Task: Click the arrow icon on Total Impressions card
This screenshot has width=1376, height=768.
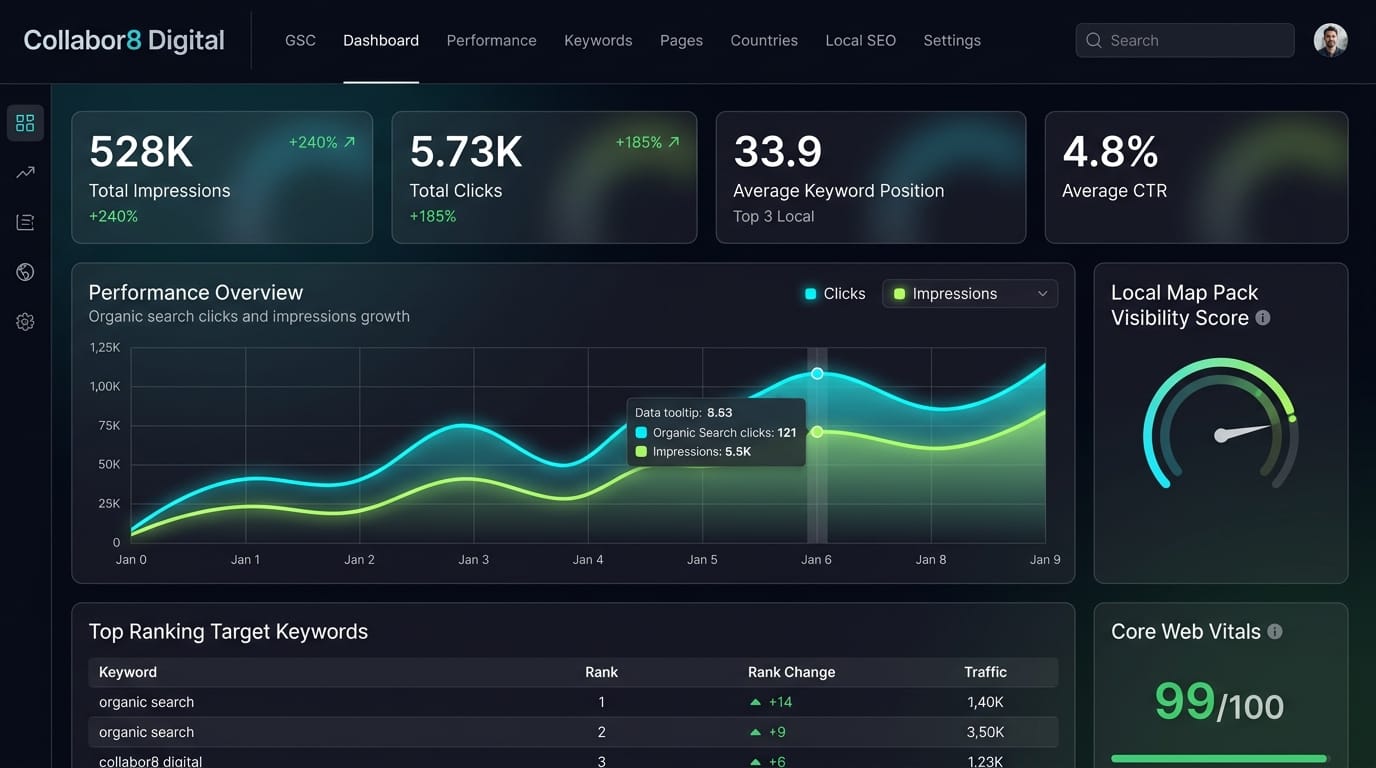Action: coord(349,142)
